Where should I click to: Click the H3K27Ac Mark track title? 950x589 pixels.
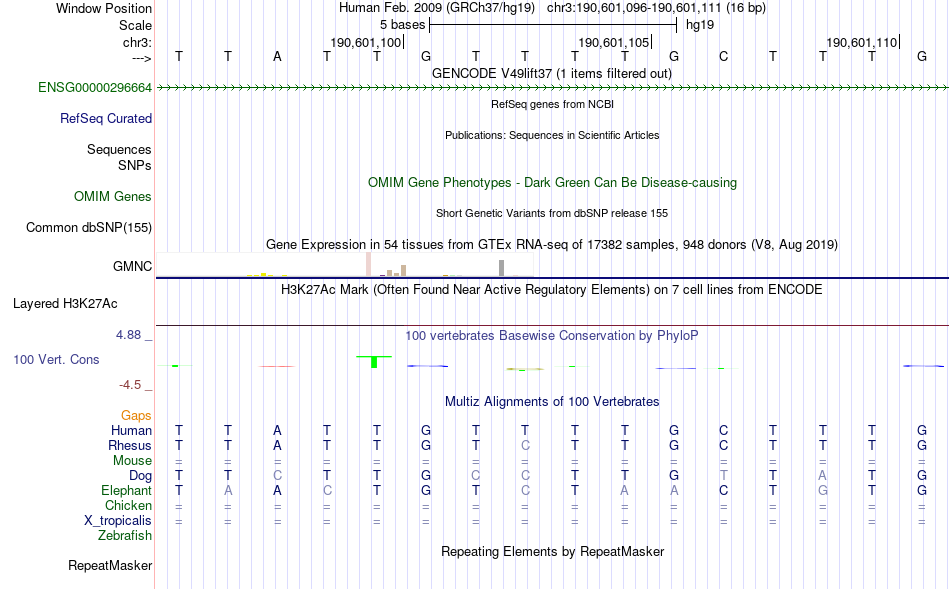[551, 290]
